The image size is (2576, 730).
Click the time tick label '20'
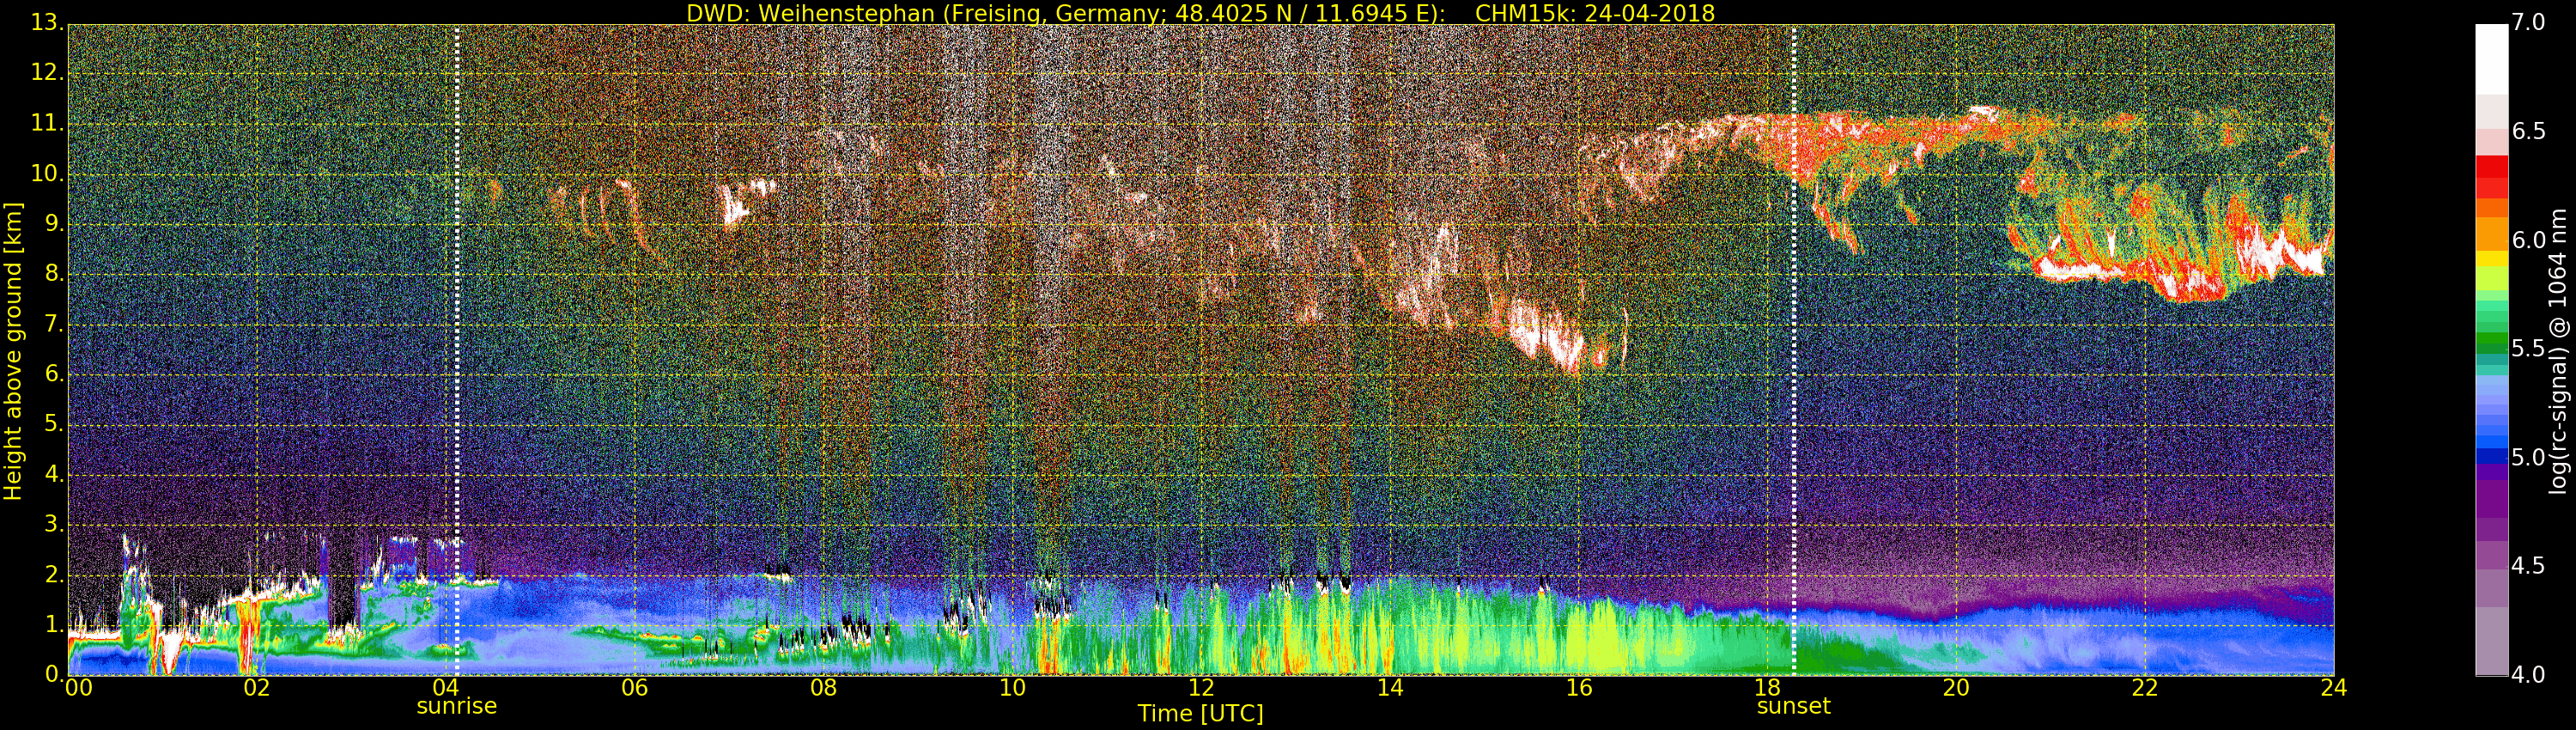[1956, 688]
